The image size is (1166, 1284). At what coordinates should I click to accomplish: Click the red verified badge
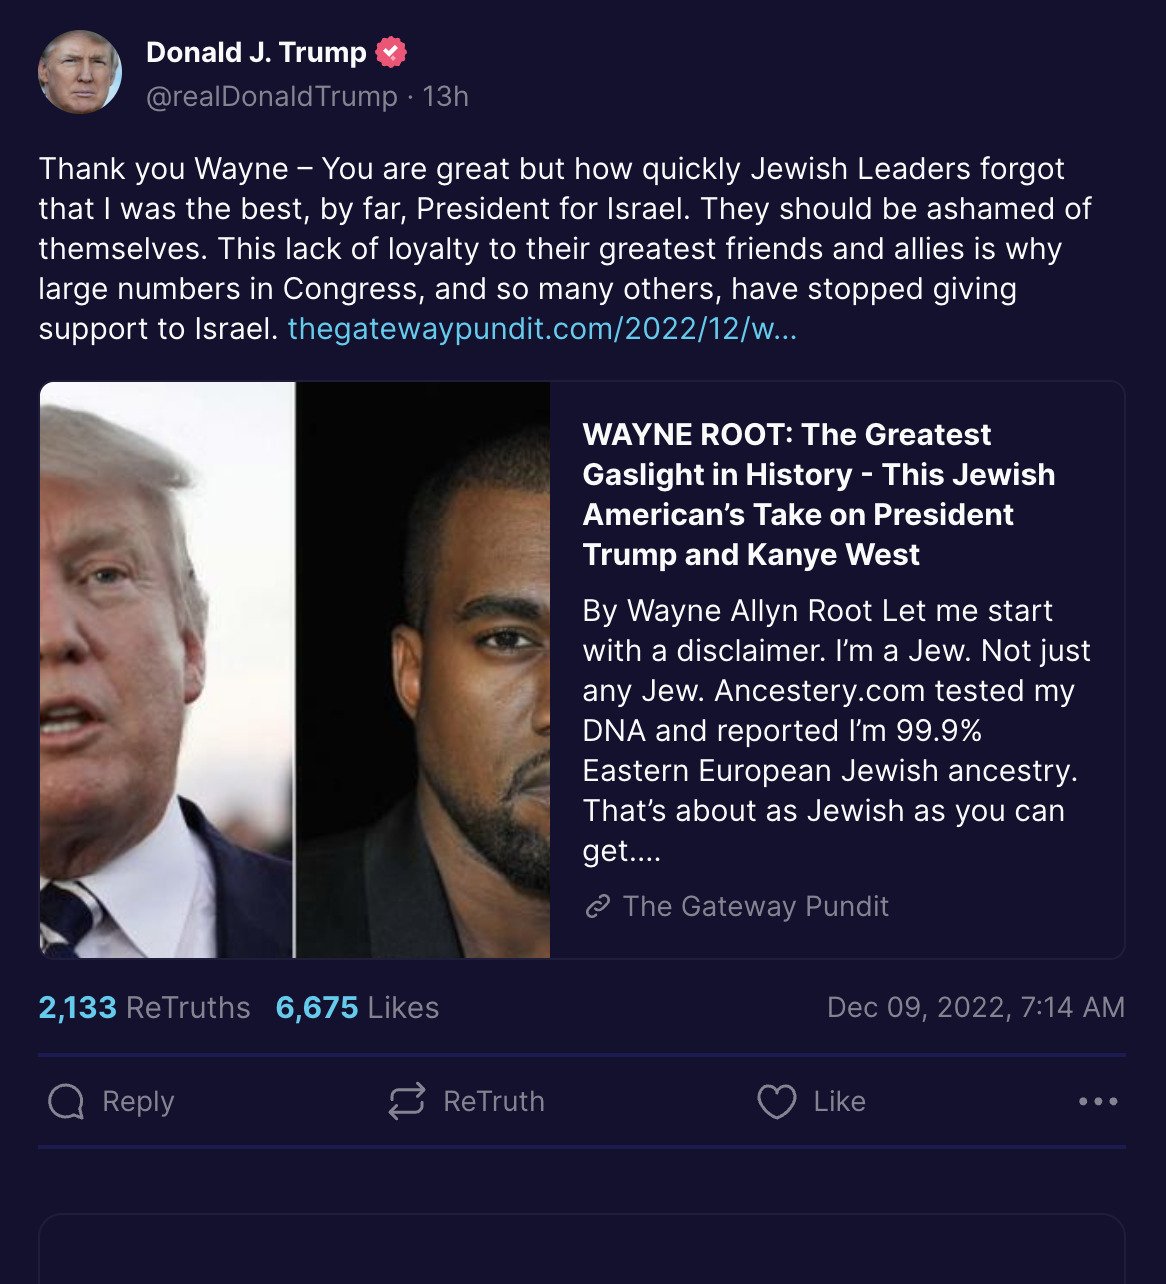coord(391,52)
